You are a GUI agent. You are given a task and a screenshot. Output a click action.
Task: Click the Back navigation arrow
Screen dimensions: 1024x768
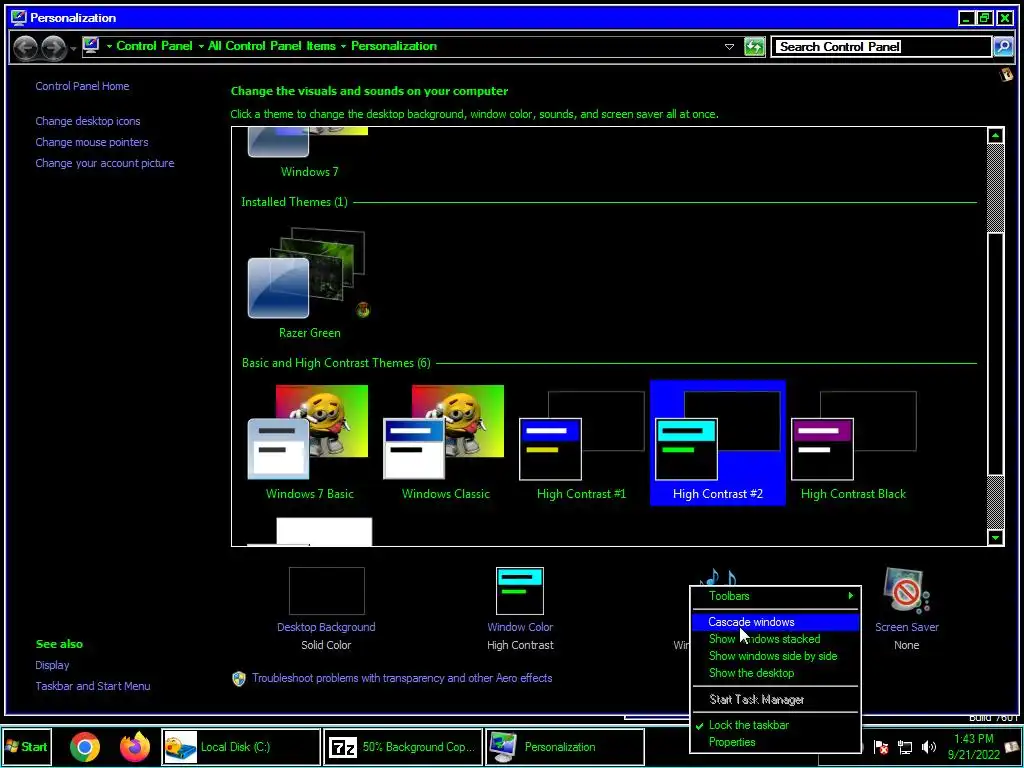click(25, 47)
